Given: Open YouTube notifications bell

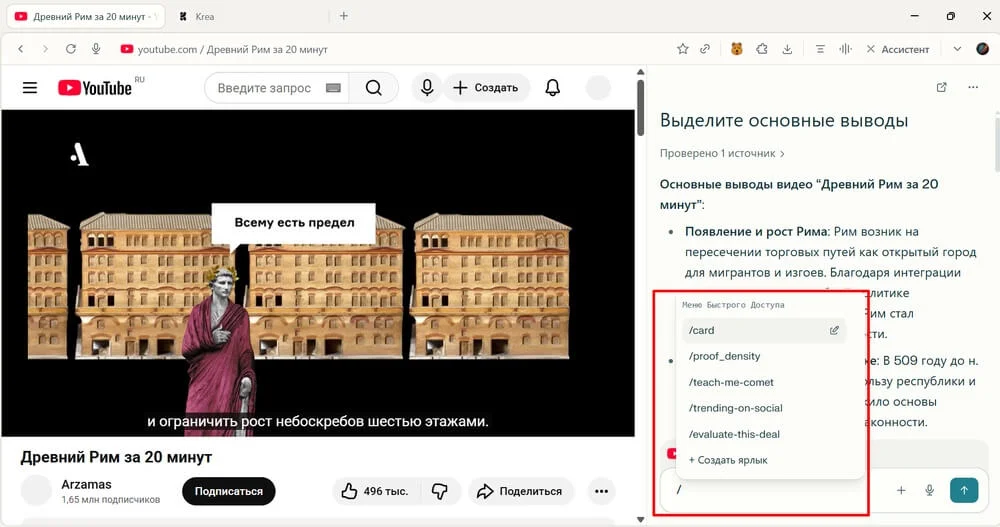Looking at the screenshot, I should click(x=552, y=88).
